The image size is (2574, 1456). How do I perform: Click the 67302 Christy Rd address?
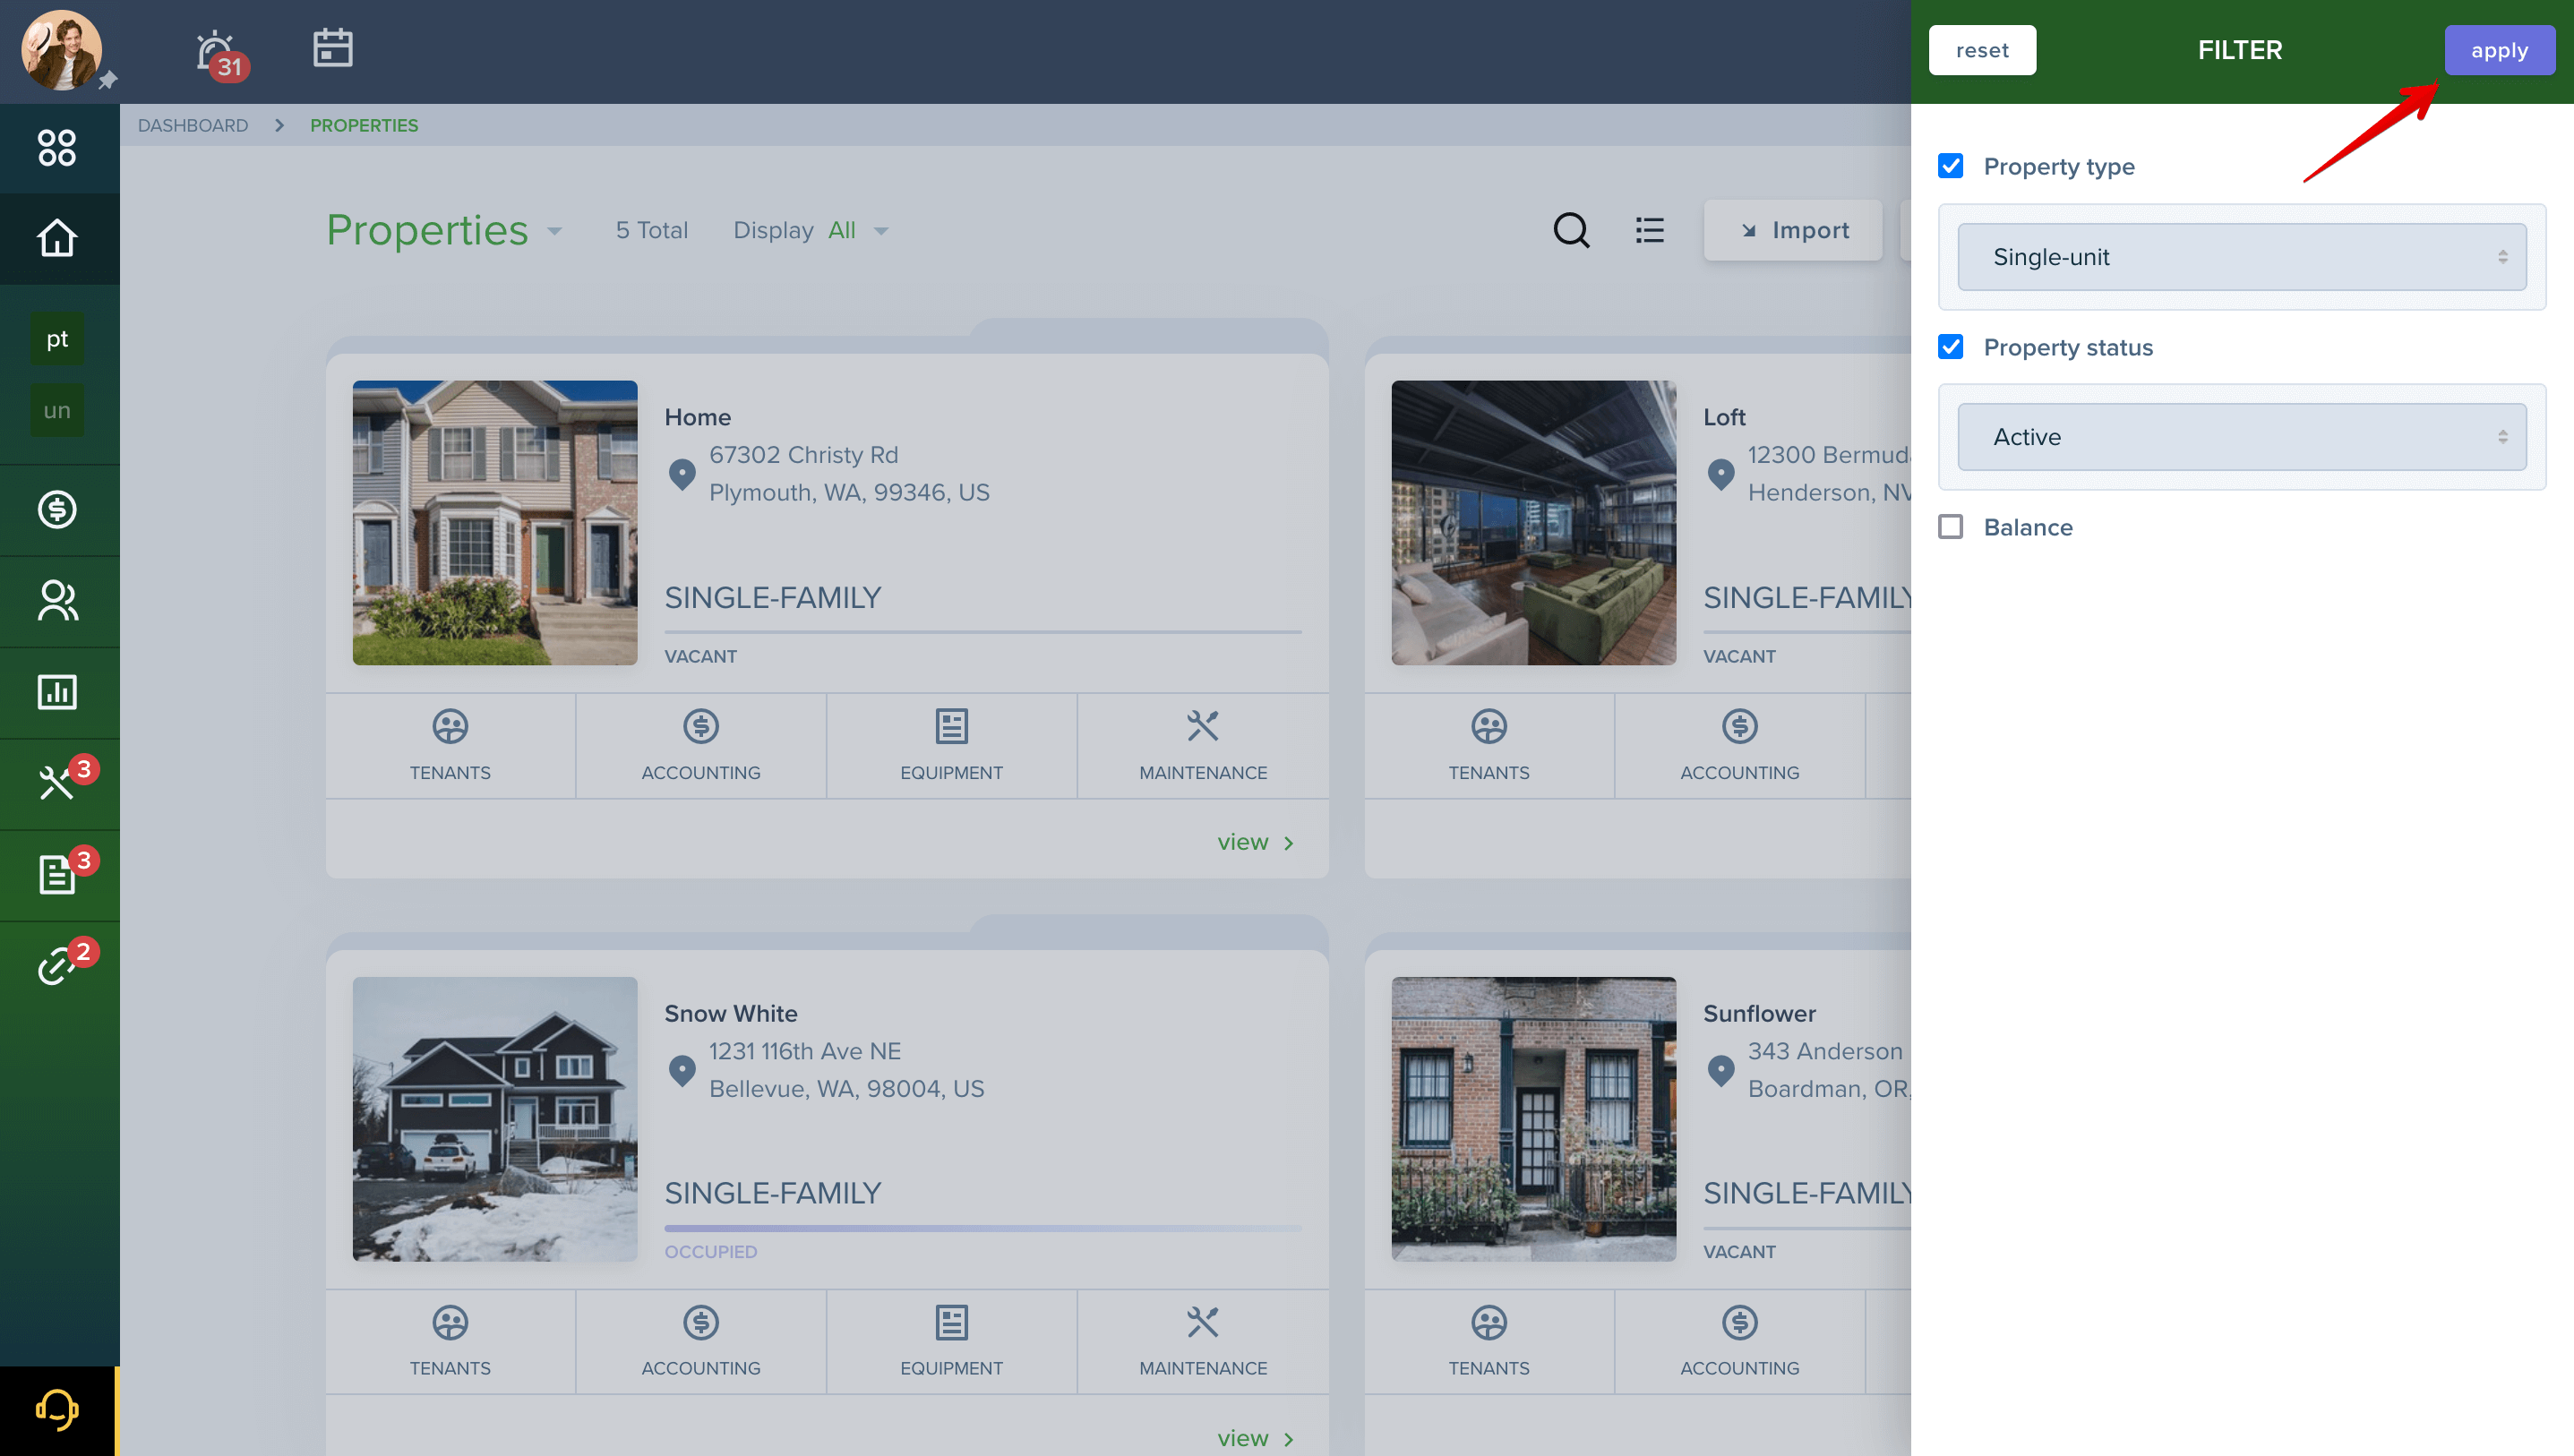804,455
